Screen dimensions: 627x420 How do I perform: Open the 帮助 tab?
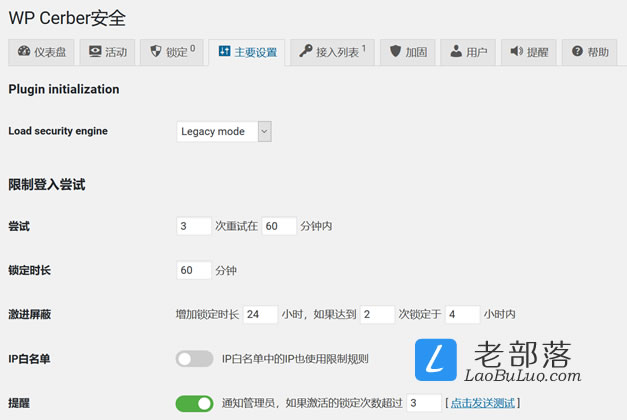click(589, 52)
